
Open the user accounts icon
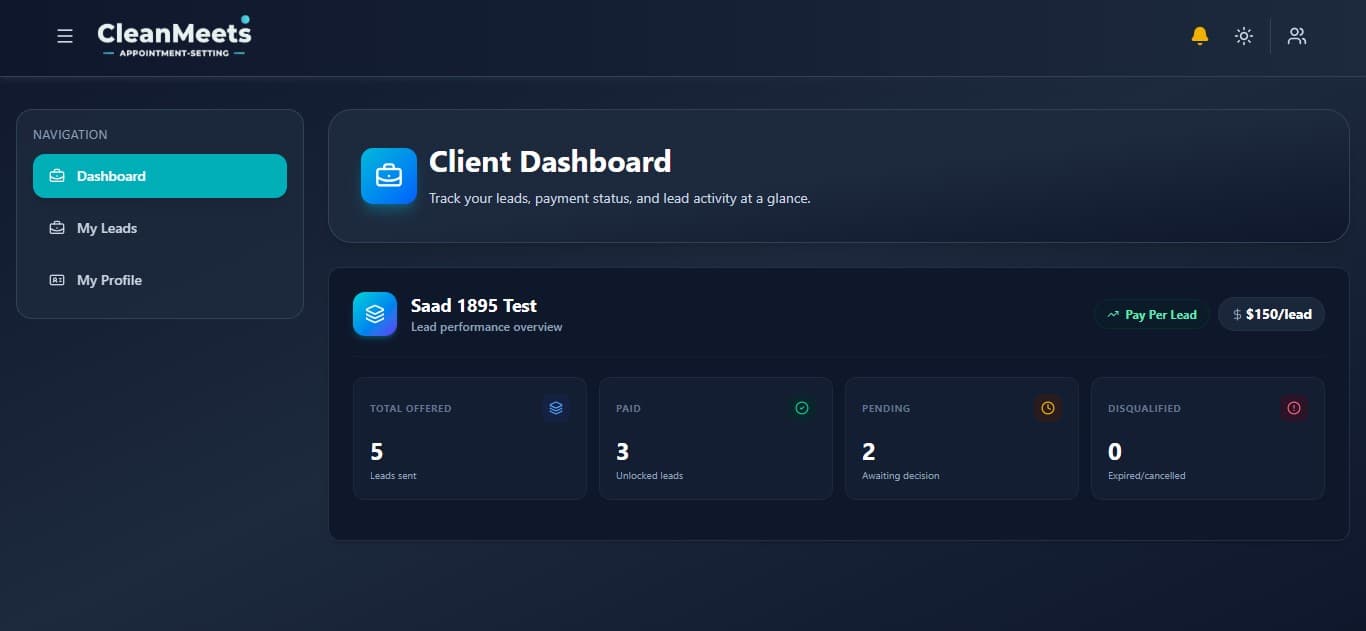coord(1297,36)
